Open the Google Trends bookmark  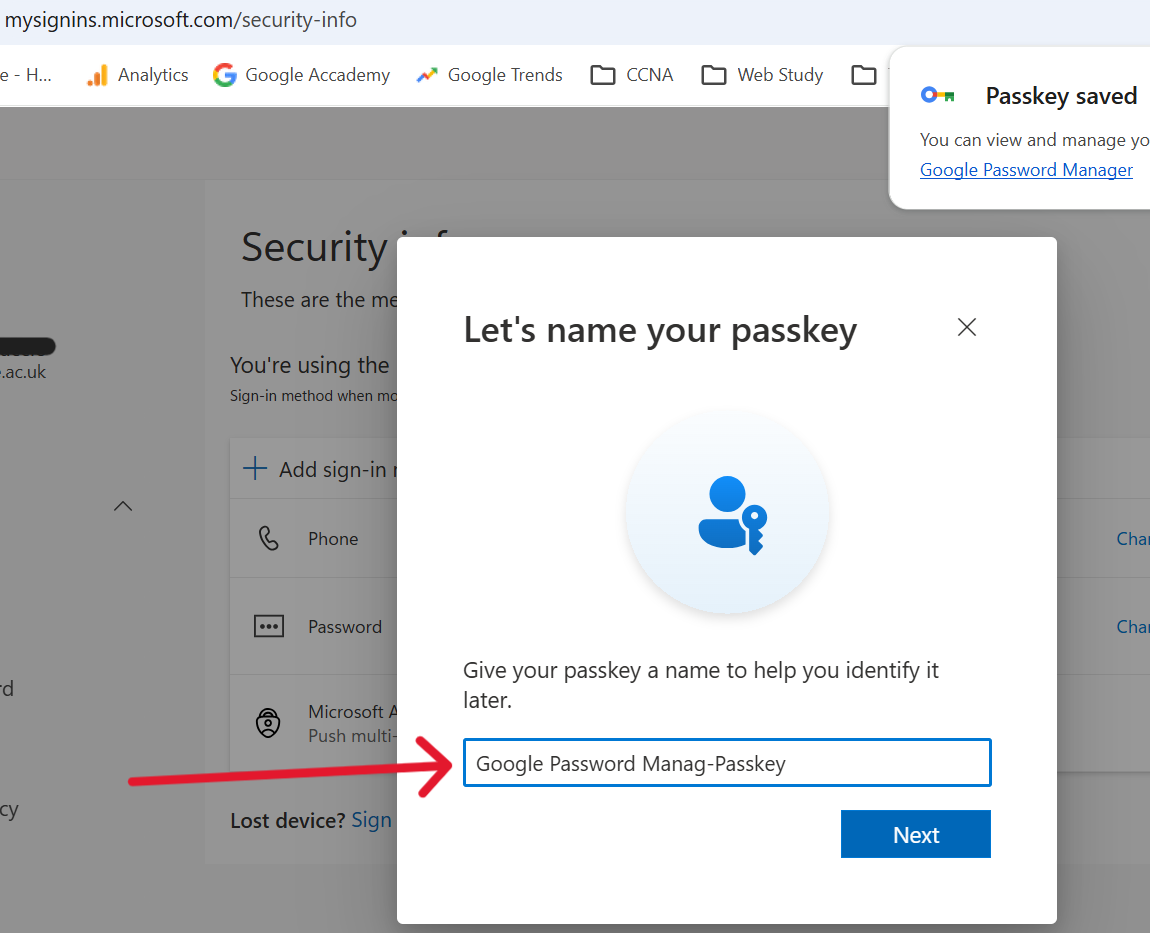coord(489,75)
